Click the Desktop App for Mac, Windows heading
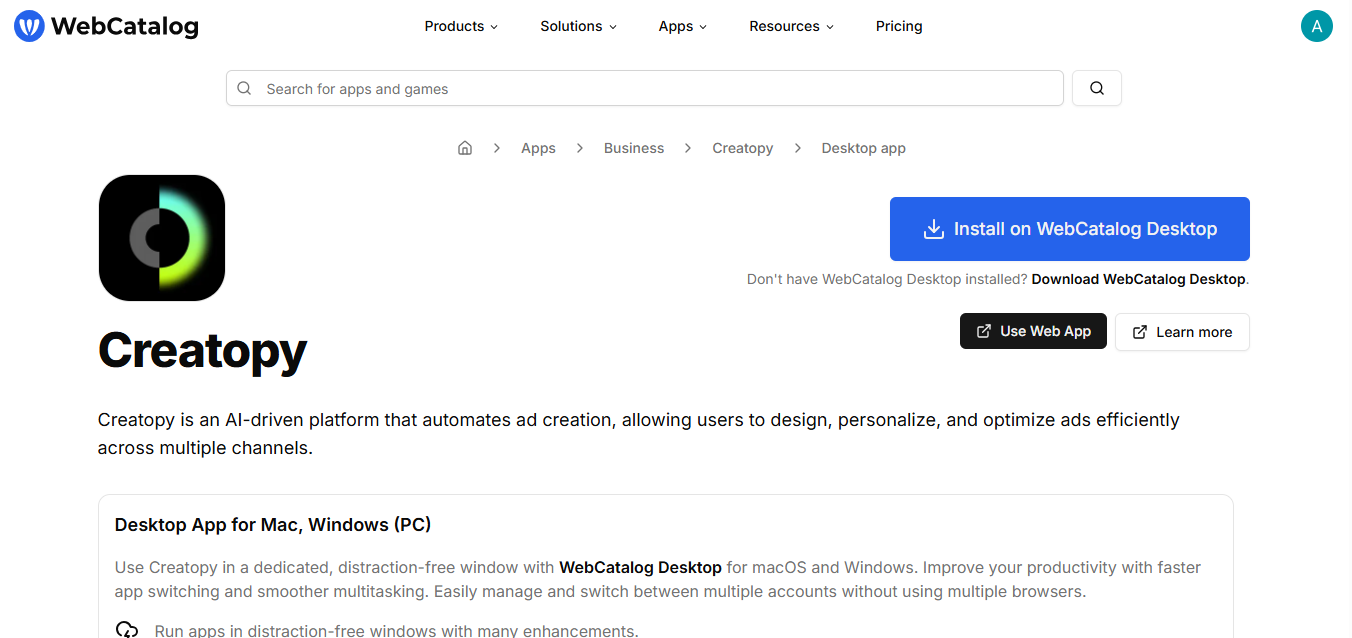The height and width of the screenshot is (638, 1352). point(273,524)
